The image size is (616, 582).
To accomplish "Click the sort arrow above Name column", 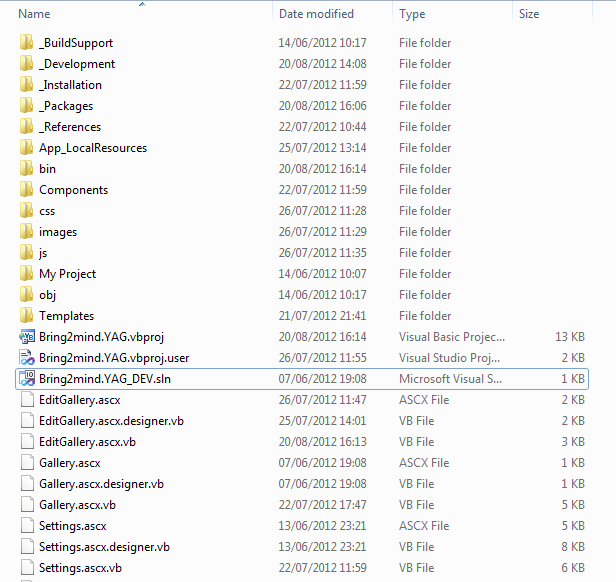I will click(x=142, y=4).
